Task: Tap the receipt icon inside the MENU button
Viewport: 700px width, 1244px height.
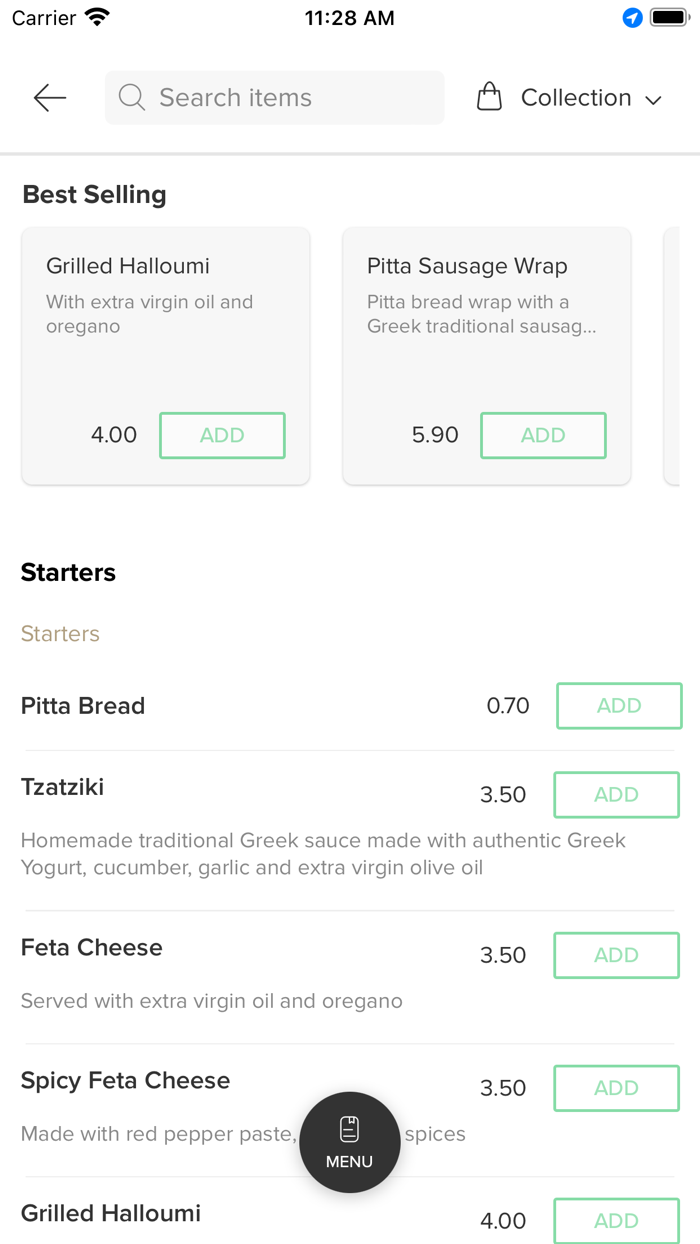Action: click(x=349, y=1126)
